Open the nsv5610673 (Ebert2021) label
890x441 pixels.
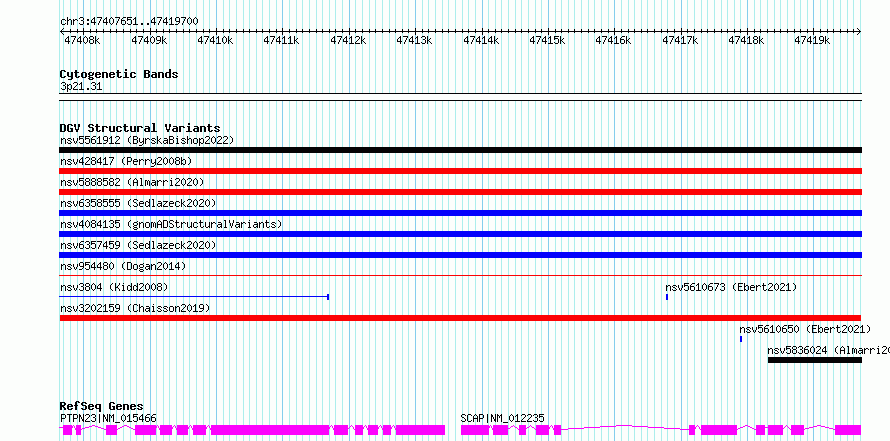731,287
